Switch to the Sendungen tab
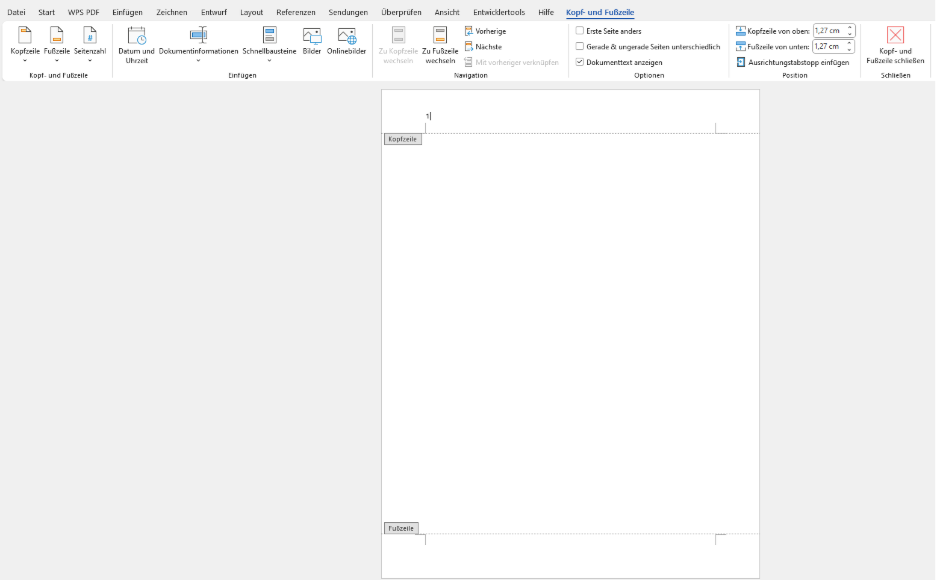The width and height of the screenshot is (936, 580). click(x=348, y=12)
